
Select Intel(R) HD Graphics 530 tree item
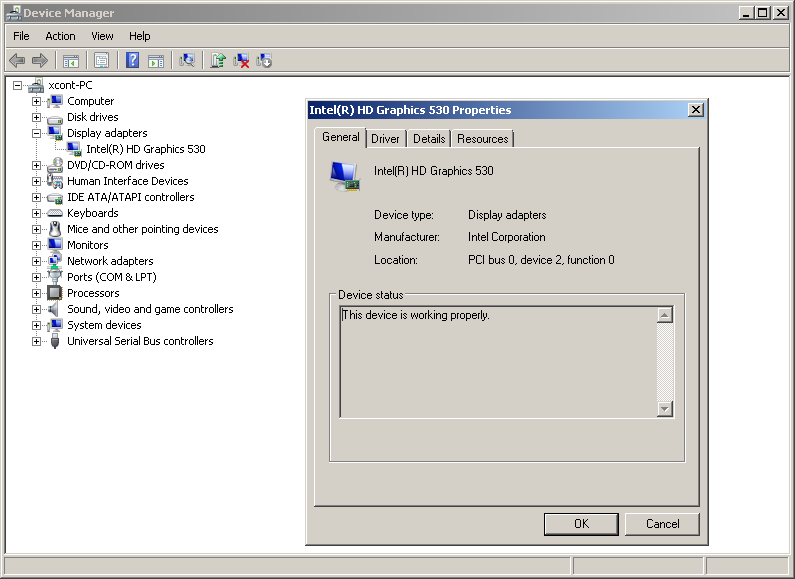146,149
